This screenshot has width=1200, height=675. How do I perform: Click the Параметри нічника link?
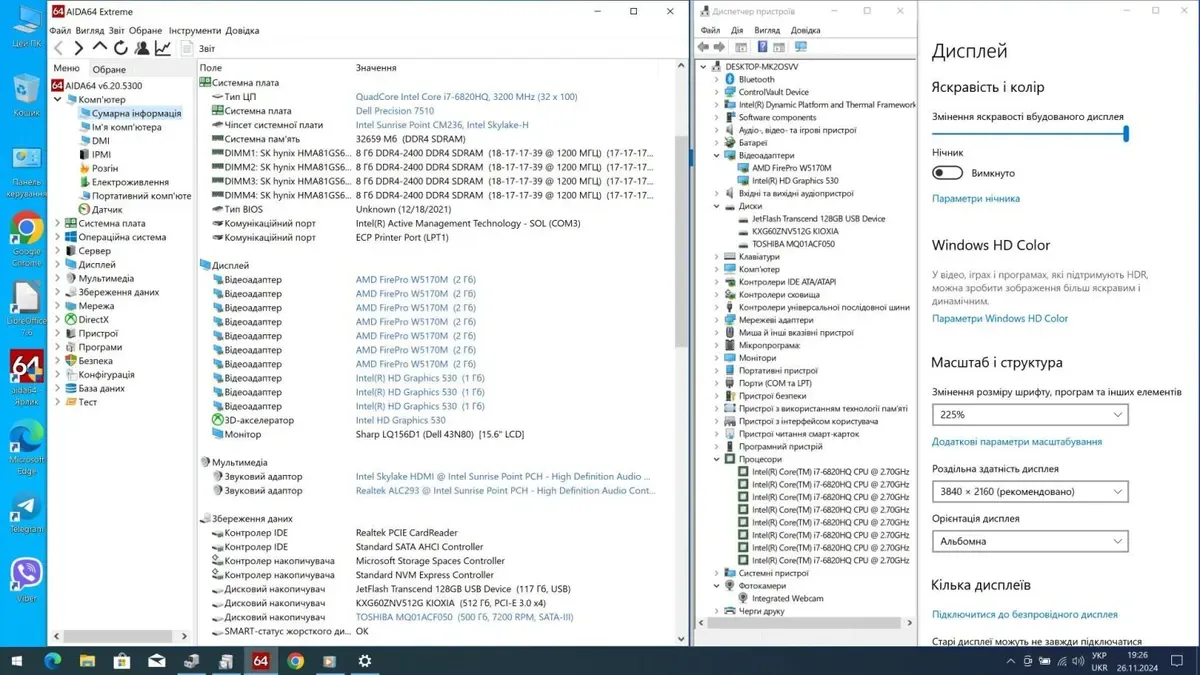tap(975, 199)
